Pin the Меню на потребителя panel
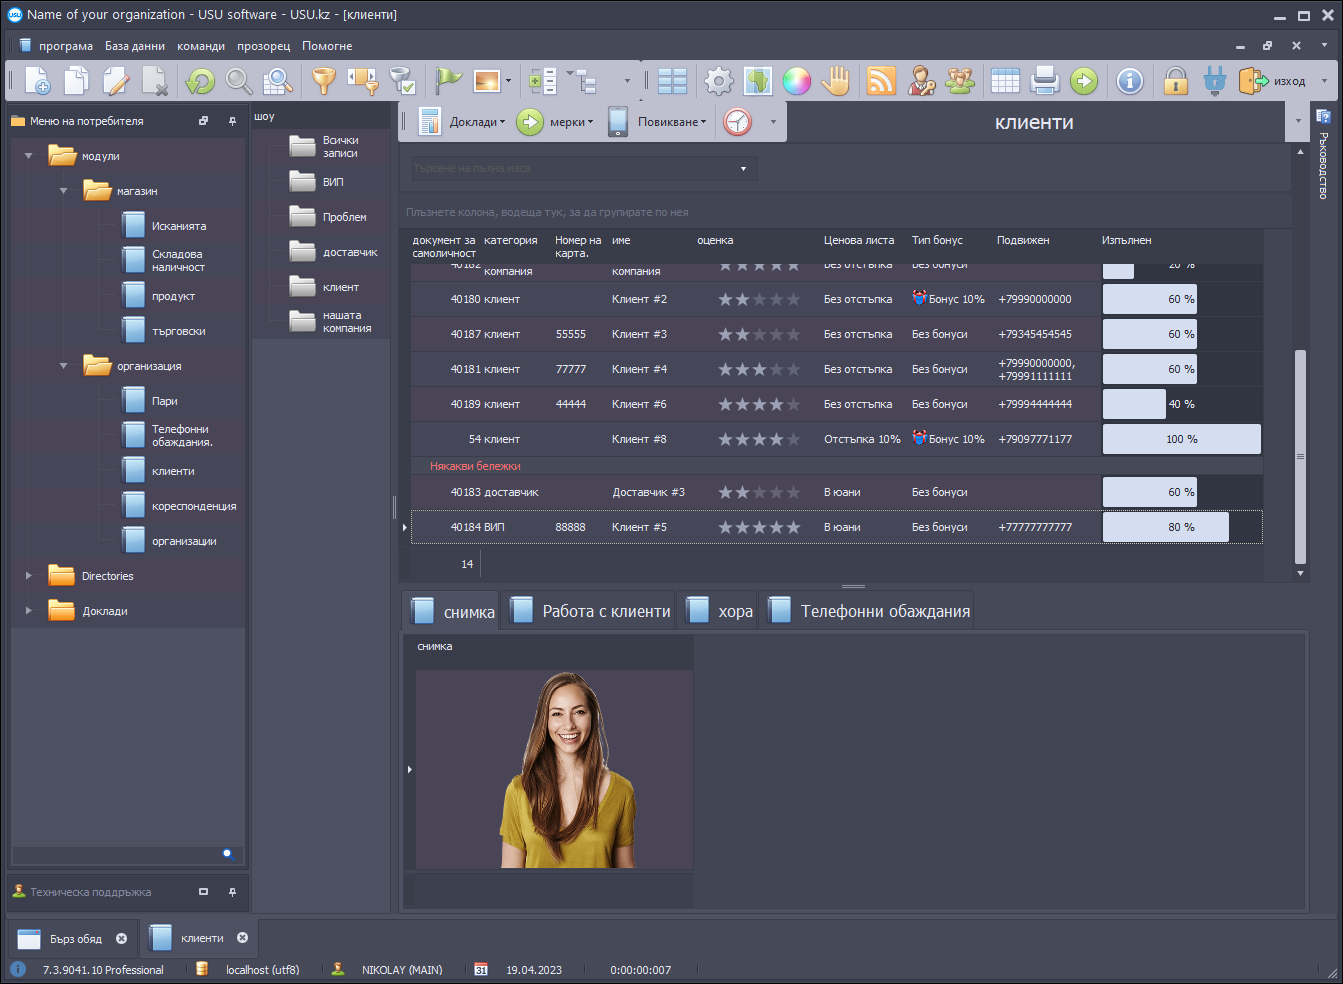Image resolution: width=1343 pixels, height=984 pixels. [x=232, y=121]
